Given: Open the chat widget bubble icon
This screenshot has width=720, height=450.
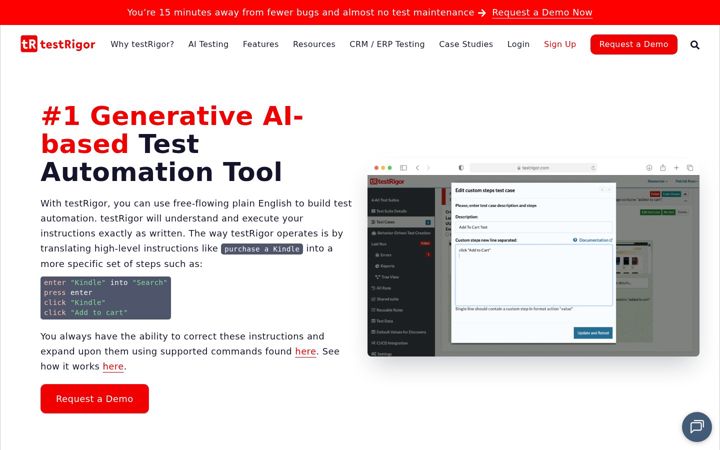Looking at the screenshot, I should pos(697,427).
